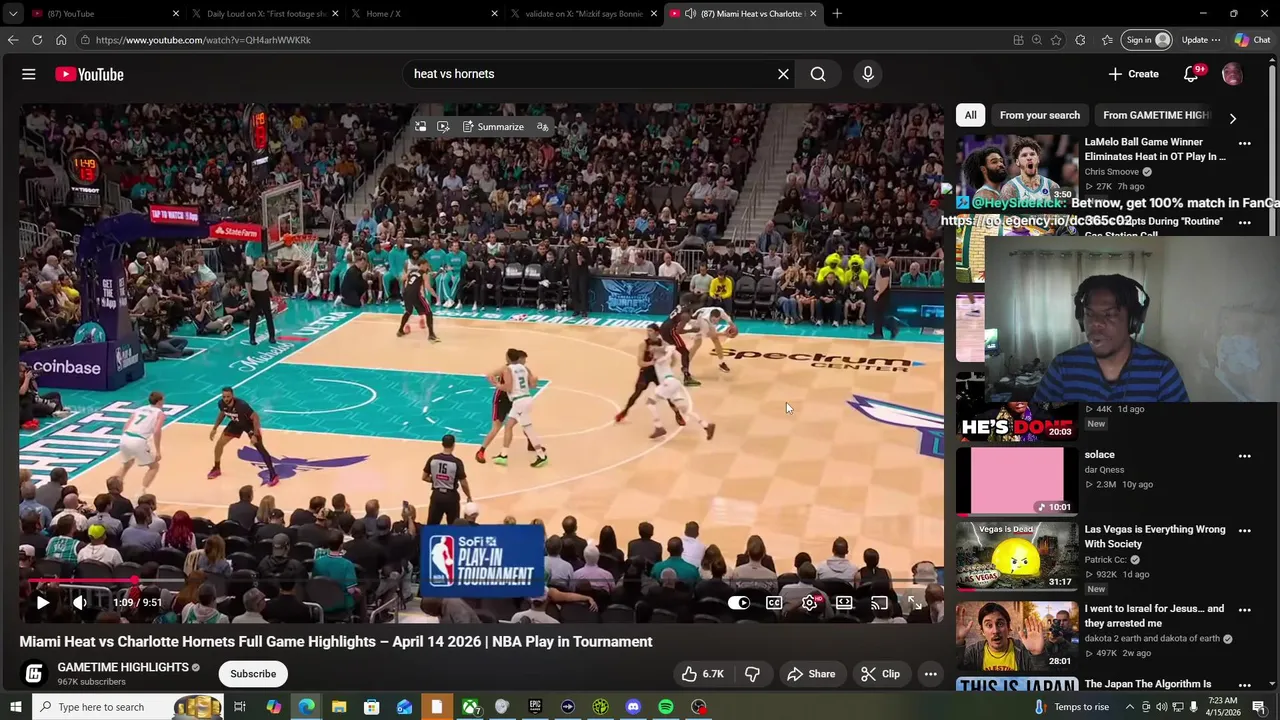Open LaMelo Ball Game Winner thumbnail
Image resolution: width=1280 pixels, height=720 pixels.
point(1017,168)
